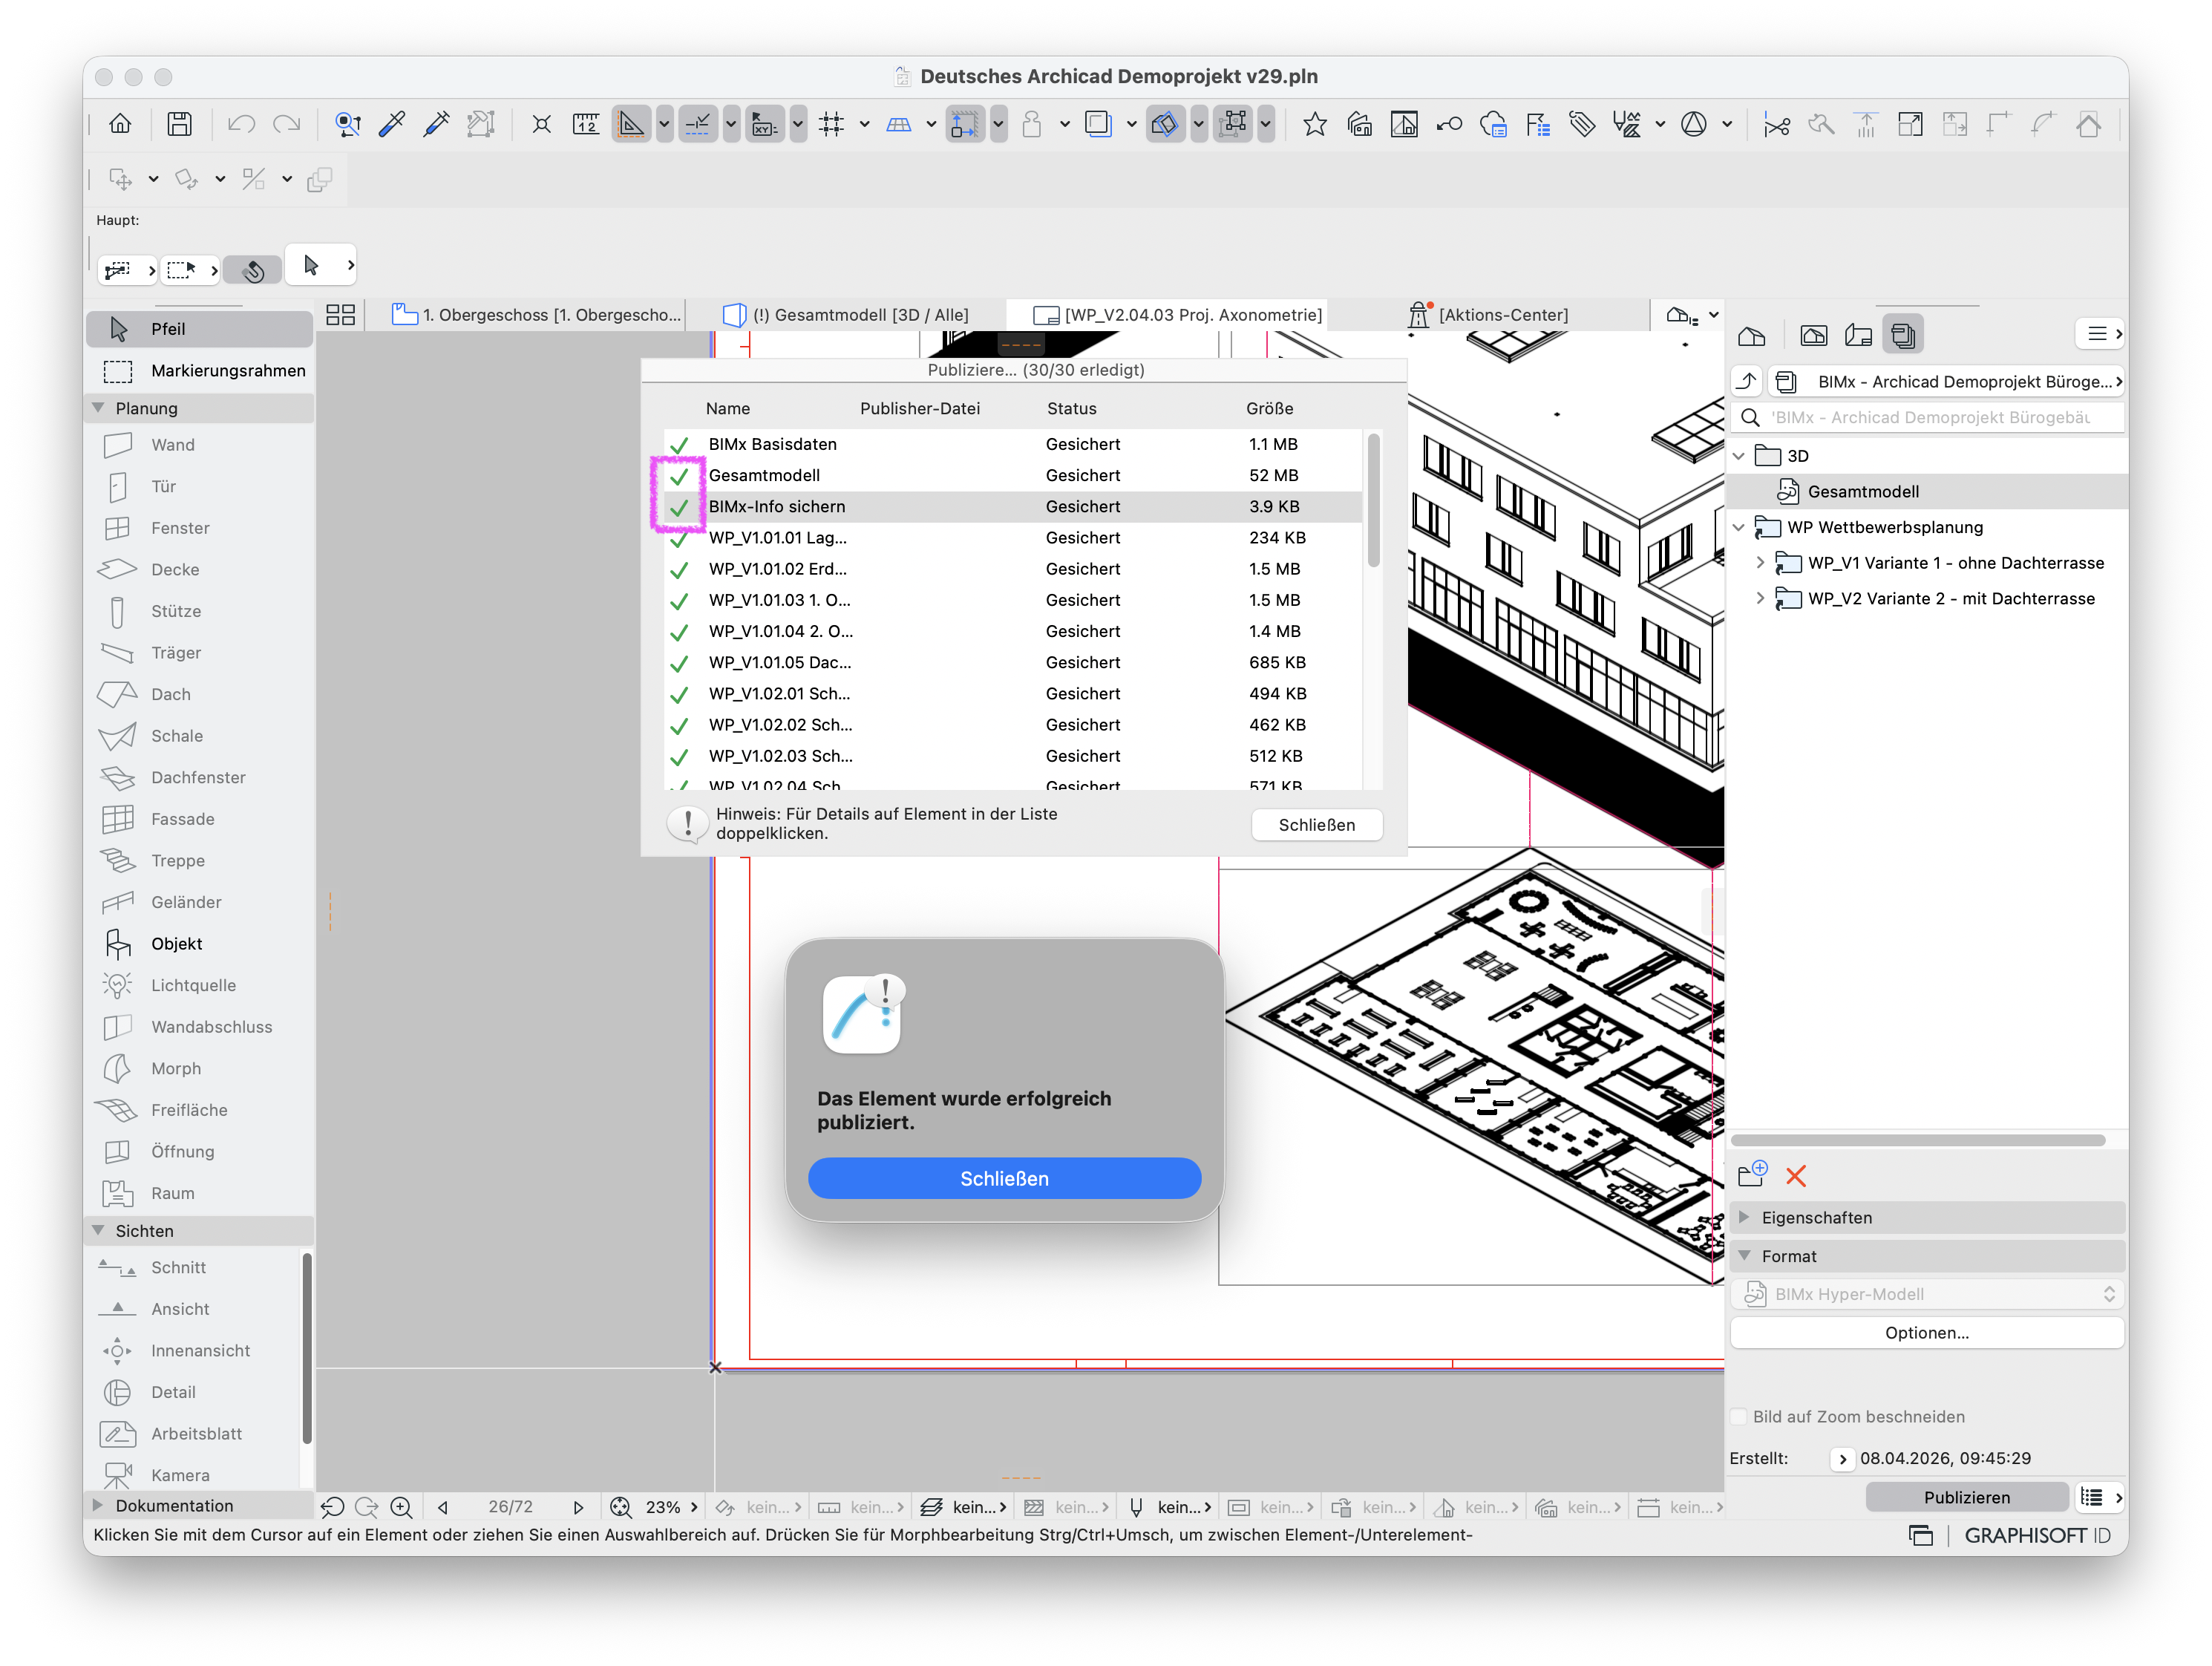Click the Home icon in the toolbar
Screen dimensions: 2212x1666
120,124
